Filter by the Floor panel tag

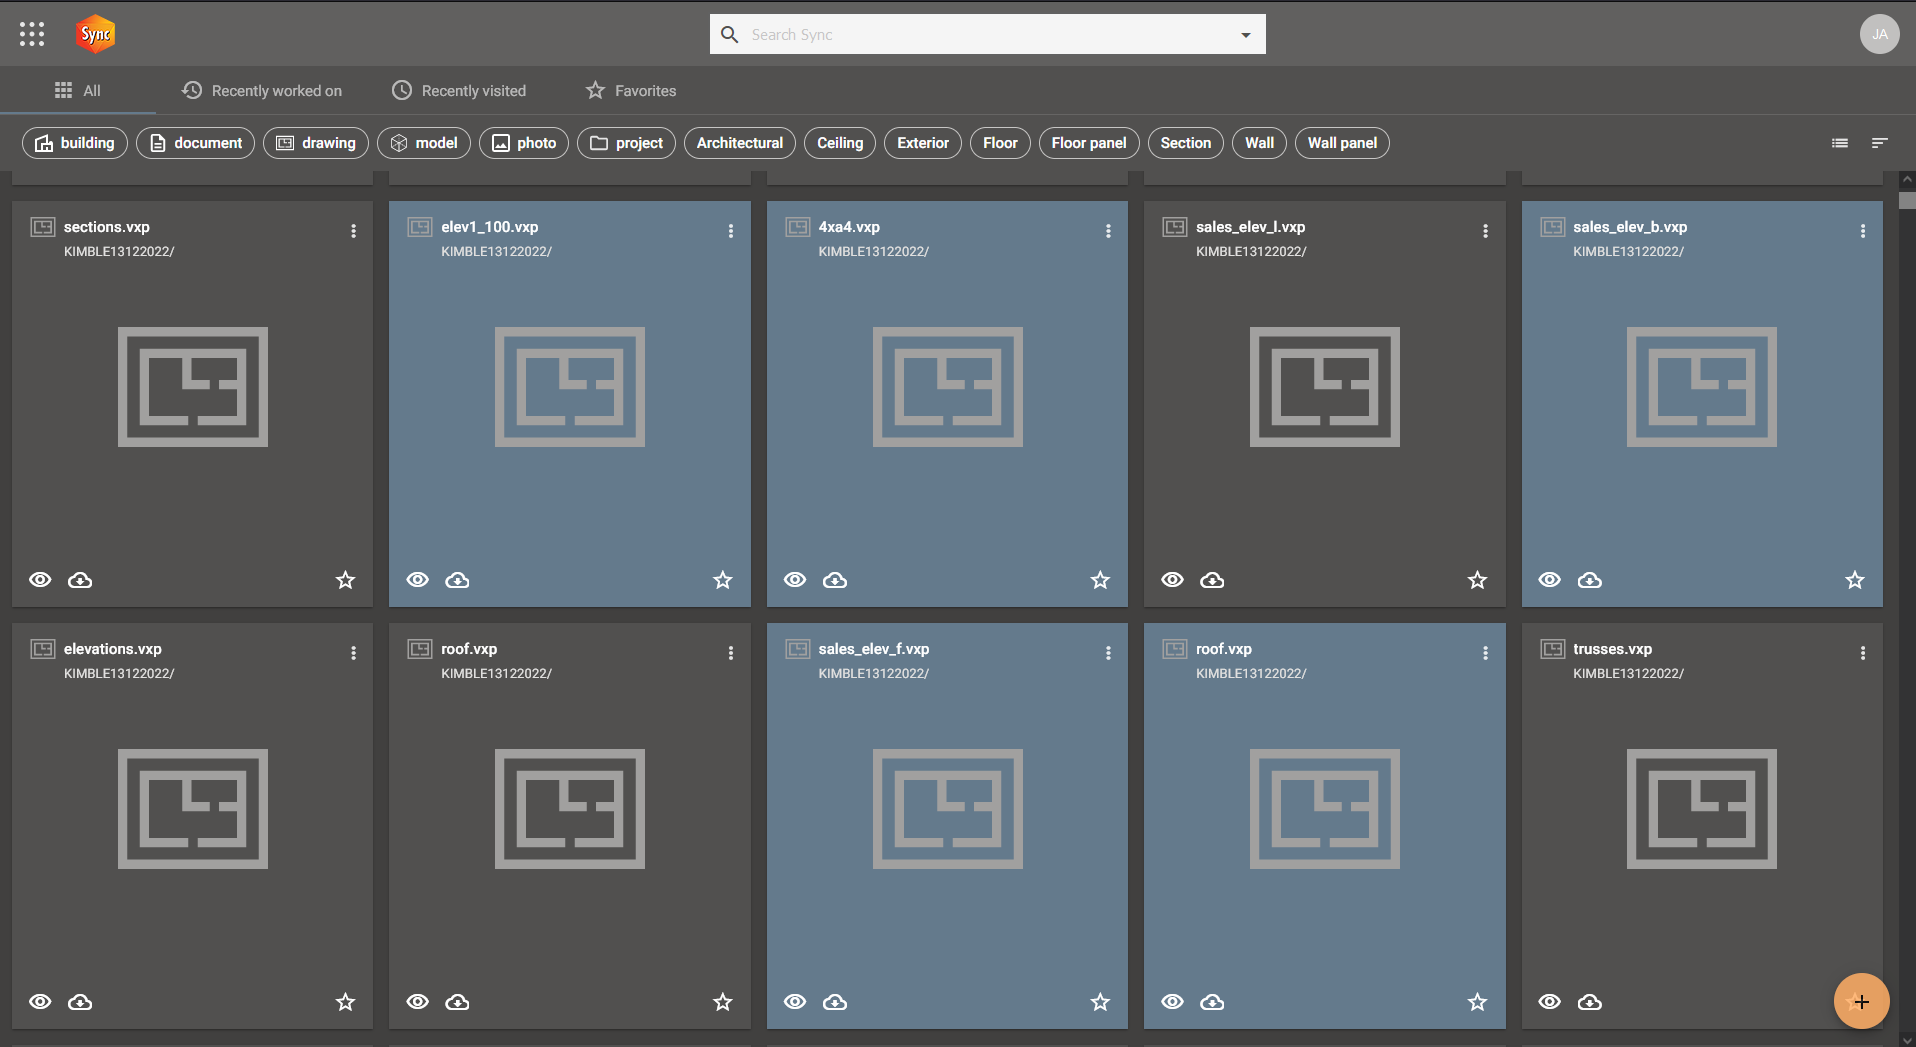point(1088,143)
